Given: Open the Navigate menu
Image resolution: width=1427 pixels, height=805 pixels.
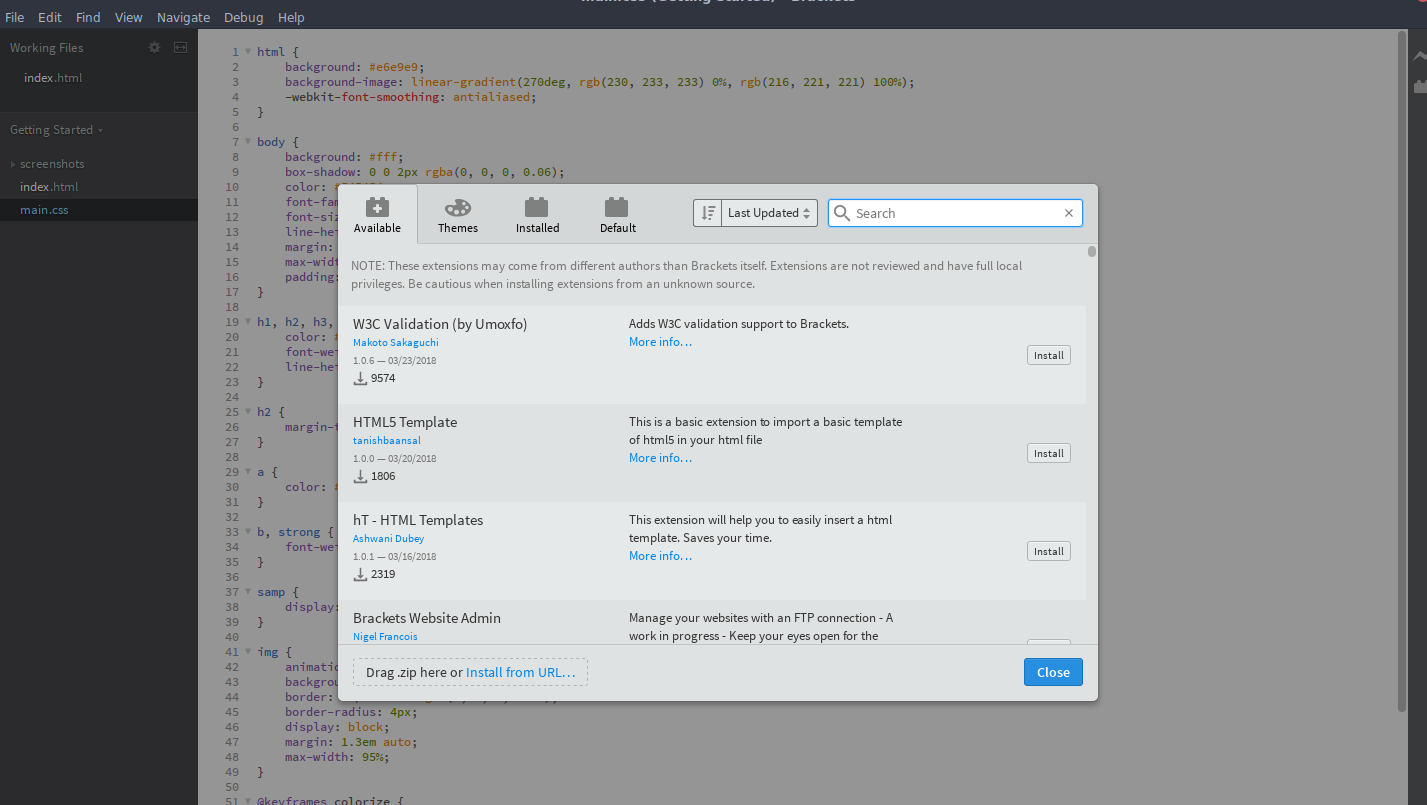Looking at the screenshot, I should tap(183, 17).
